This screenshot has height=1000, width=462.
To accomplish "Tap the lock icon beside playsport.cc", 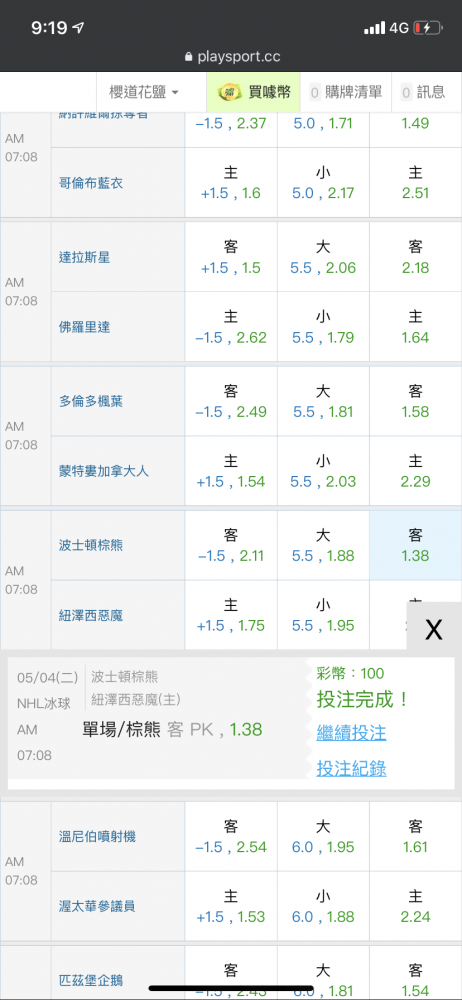I will (188, 57).
